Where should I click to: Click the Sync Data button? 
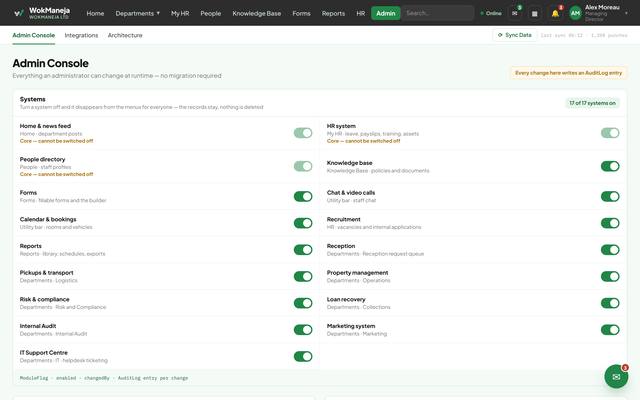click(515, 35)
